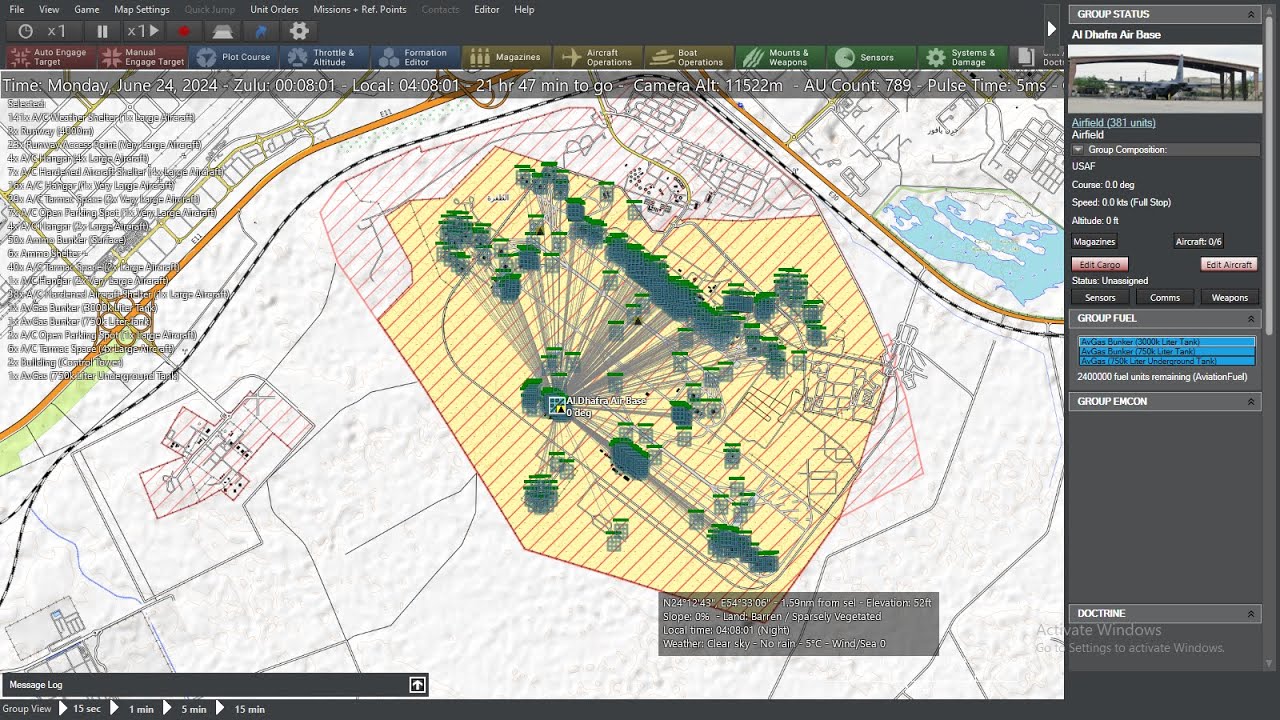This screenshot has width=1280, height=720.
Task: Select Manual Engage Target
Action: point(141,57)
